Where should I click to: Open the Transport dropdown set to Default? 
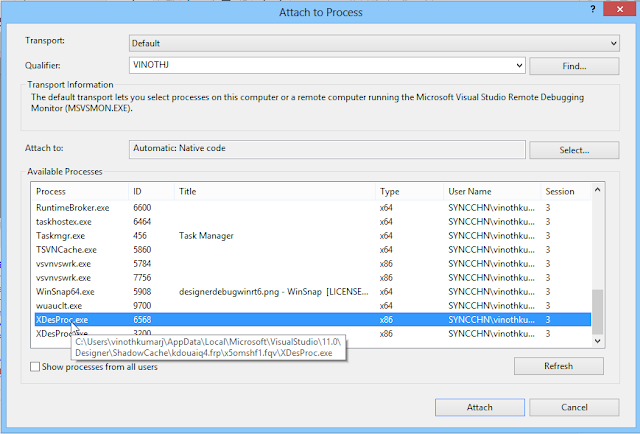point(374,43)
